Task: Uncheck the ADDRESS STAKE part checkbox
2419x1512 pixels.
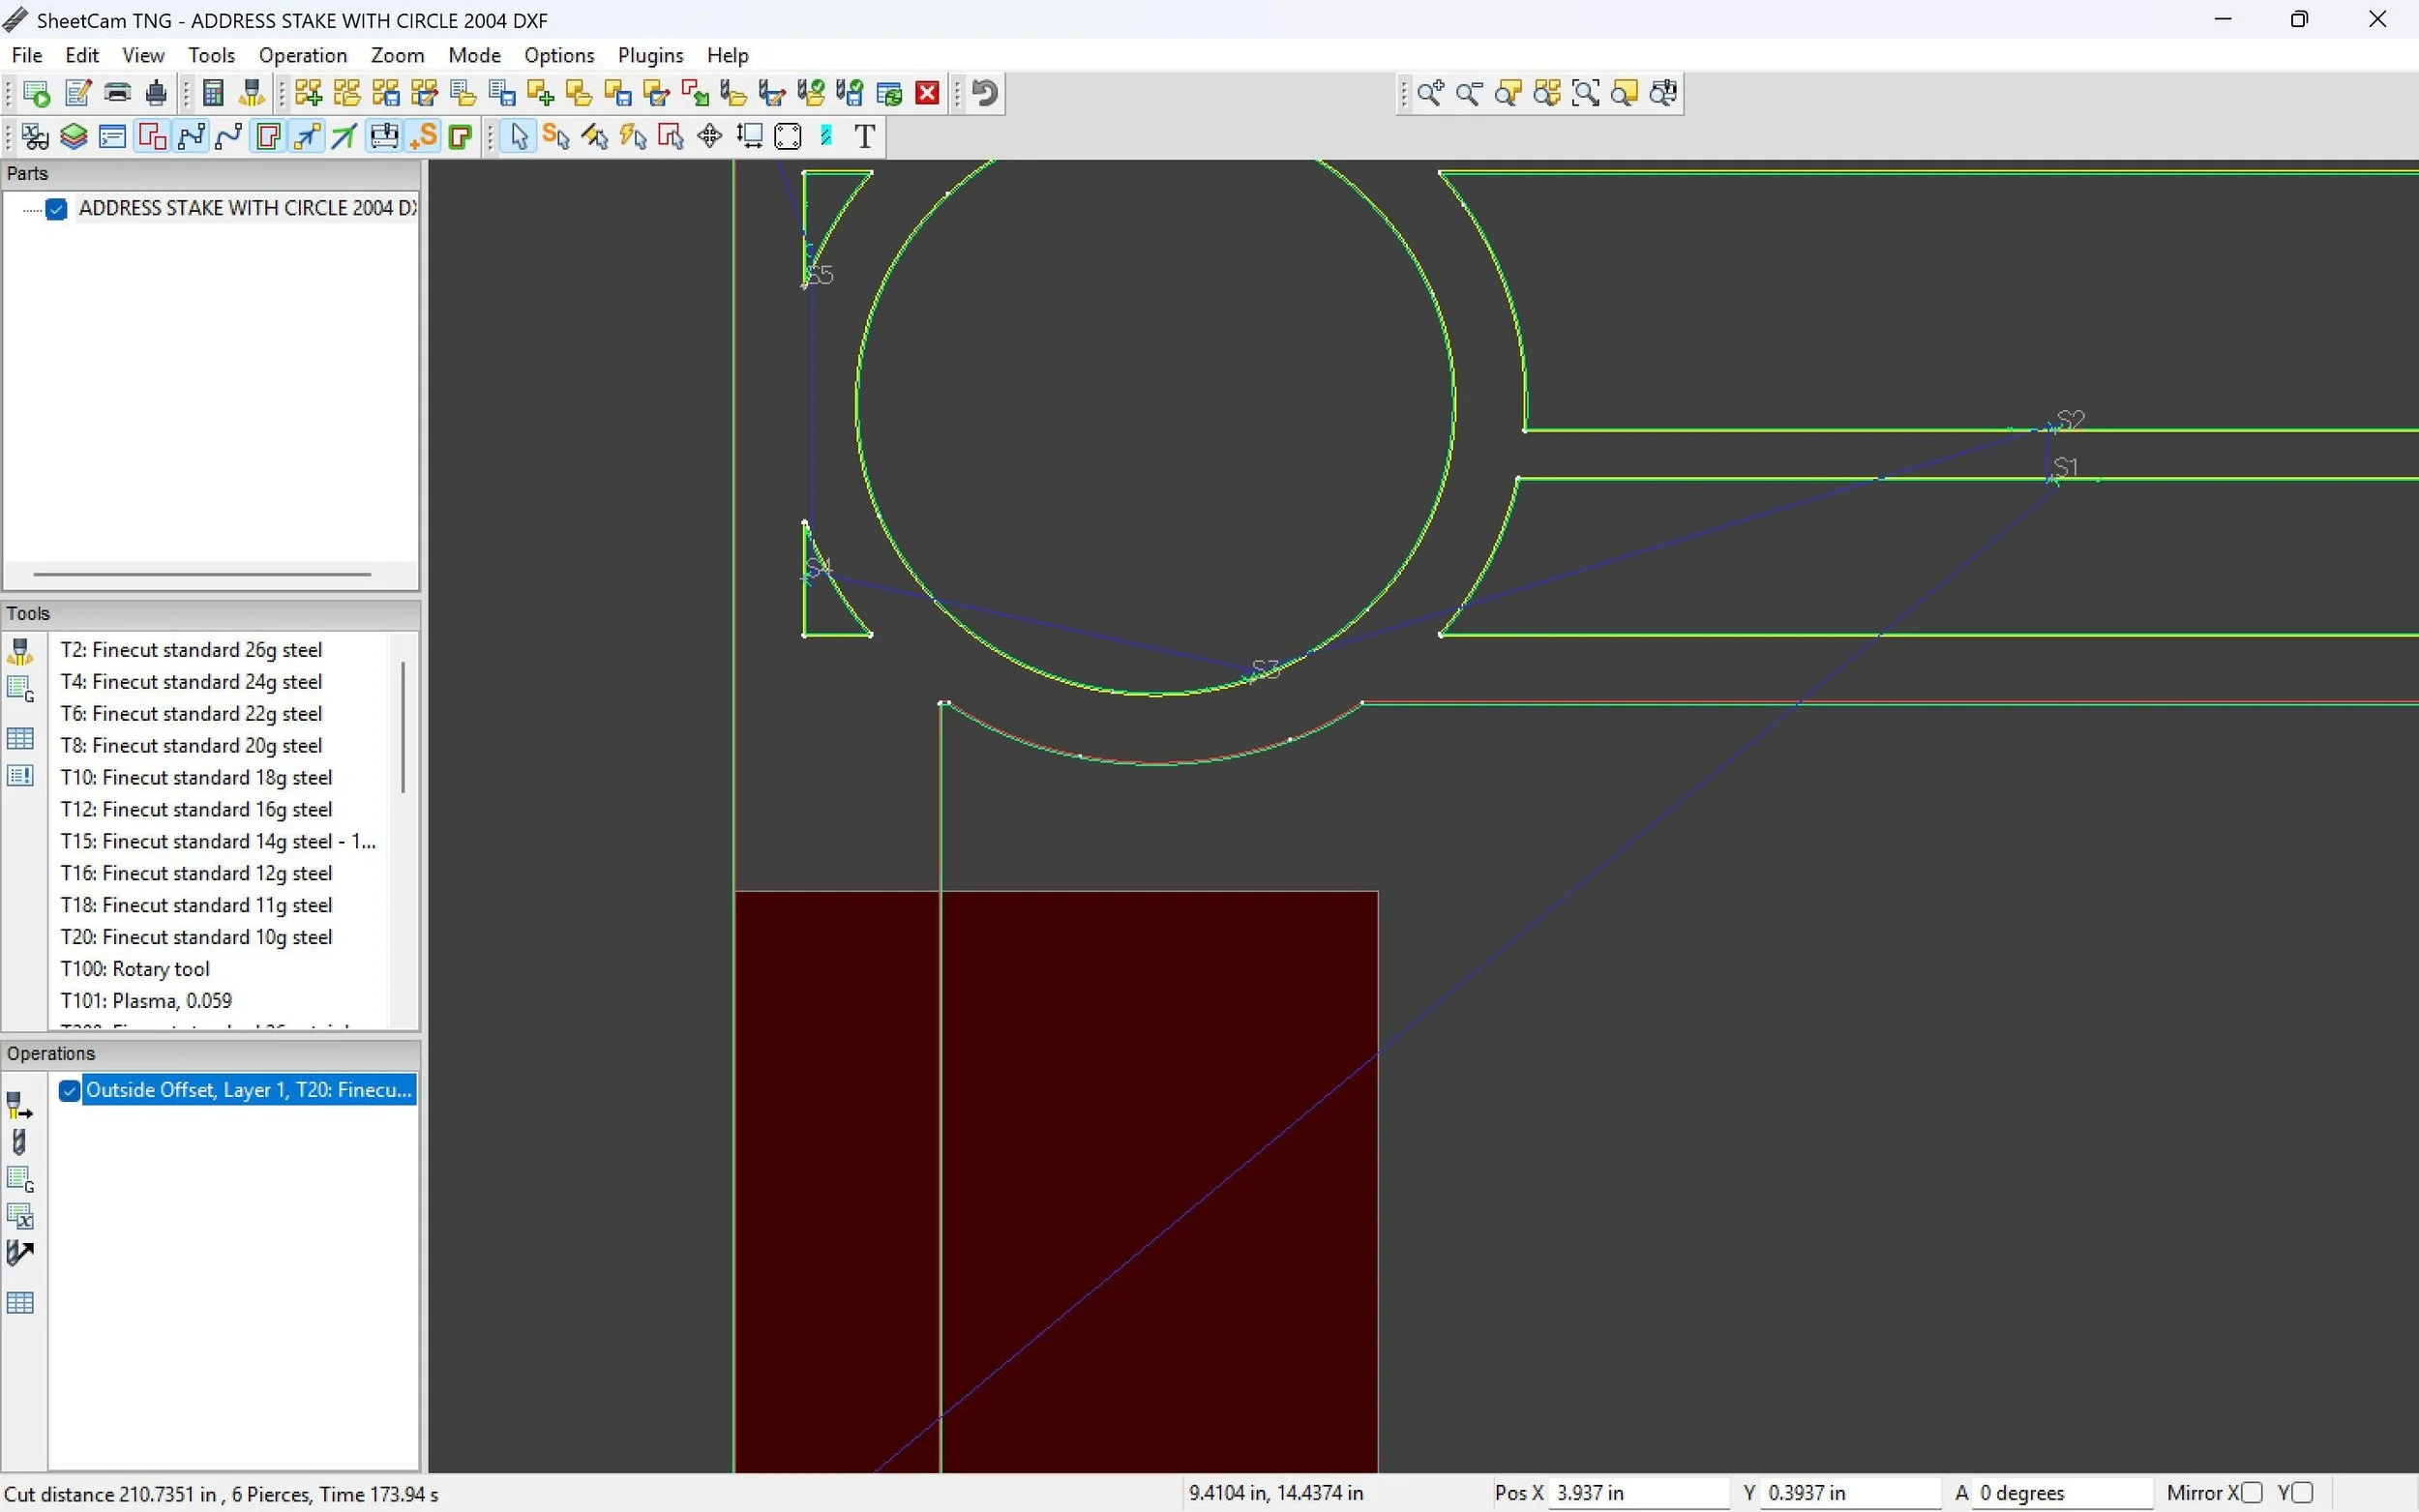Action: click(56, 208)
